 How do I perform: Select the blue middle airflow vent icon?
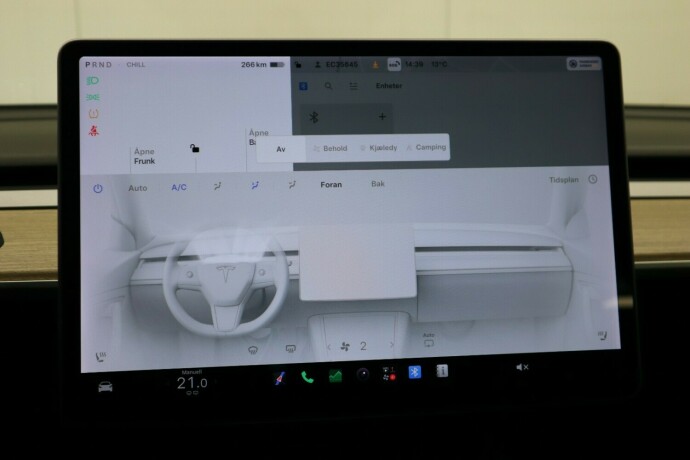255,186
